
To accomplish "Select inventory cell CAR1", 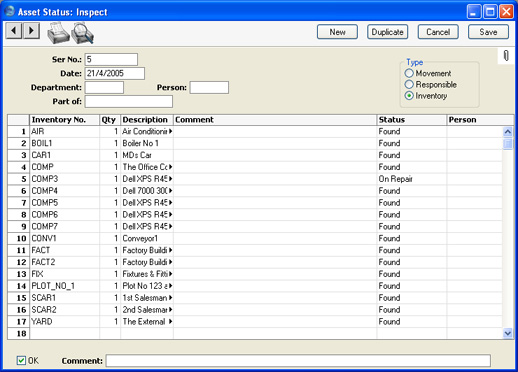I will coord(65,155).
